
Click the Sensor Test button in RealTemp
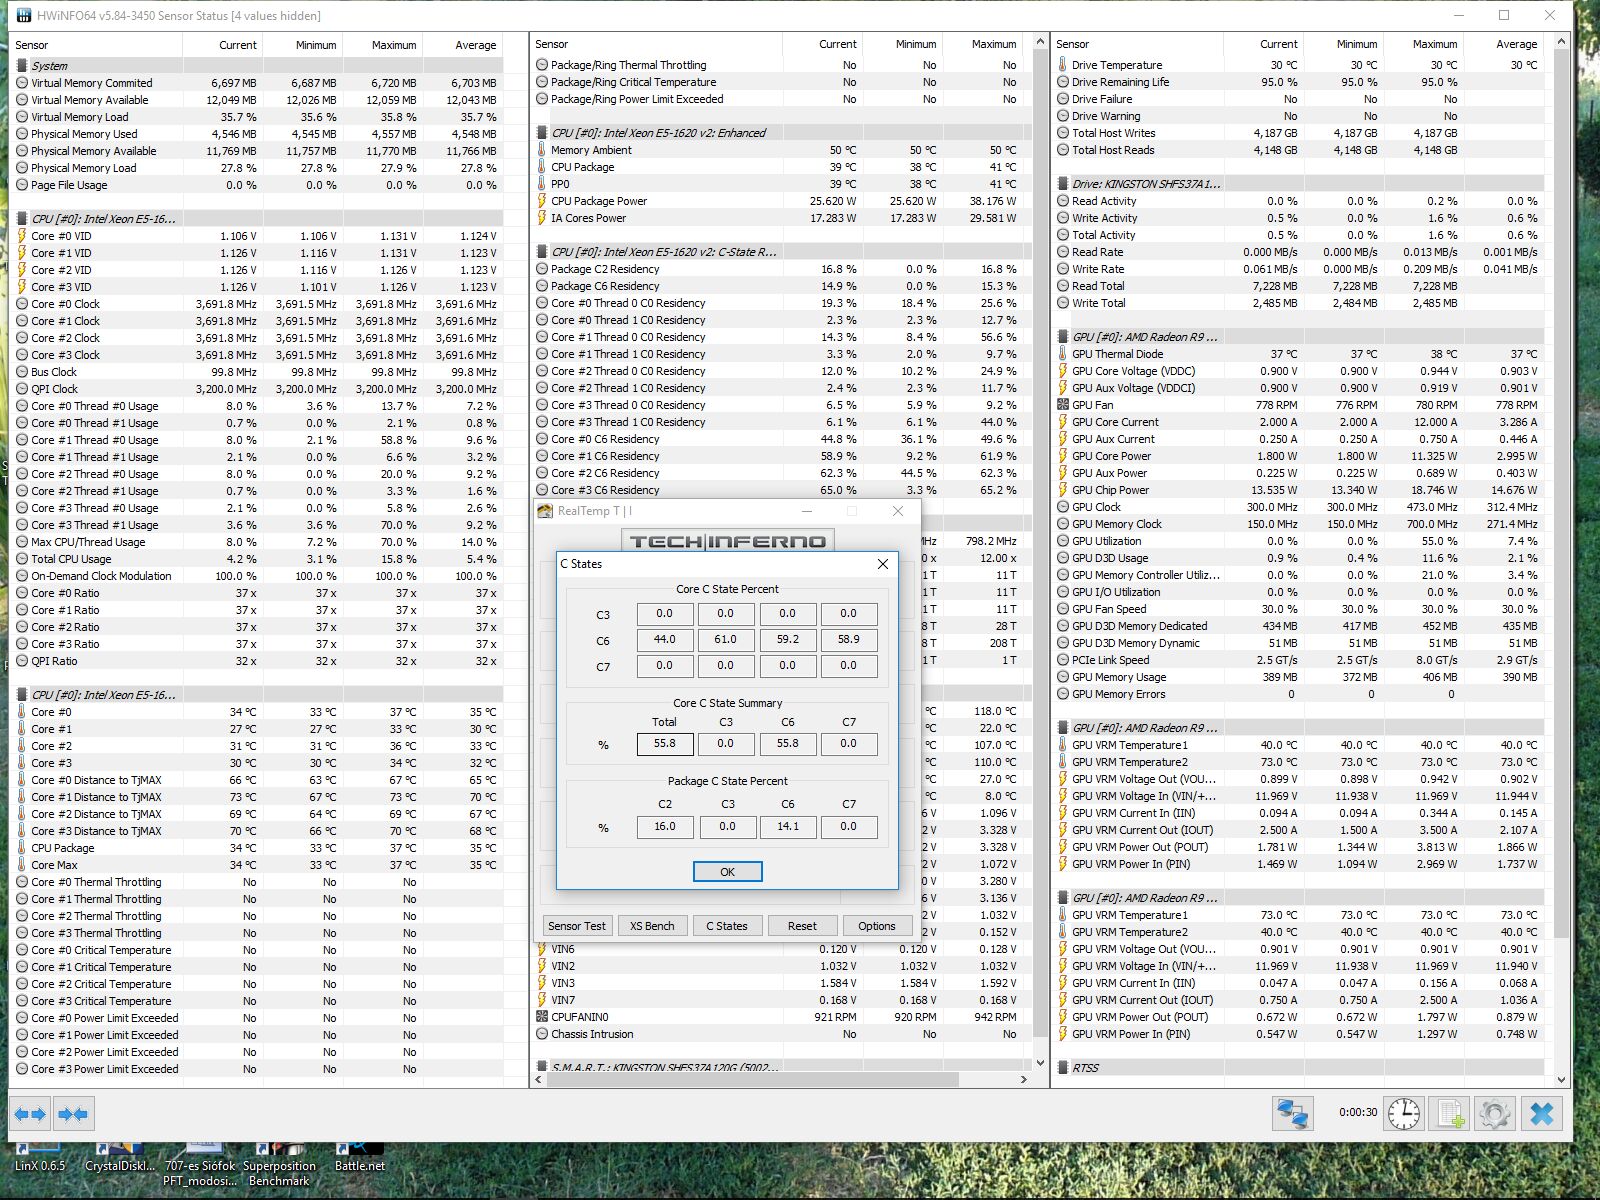(x=577, y=926)
